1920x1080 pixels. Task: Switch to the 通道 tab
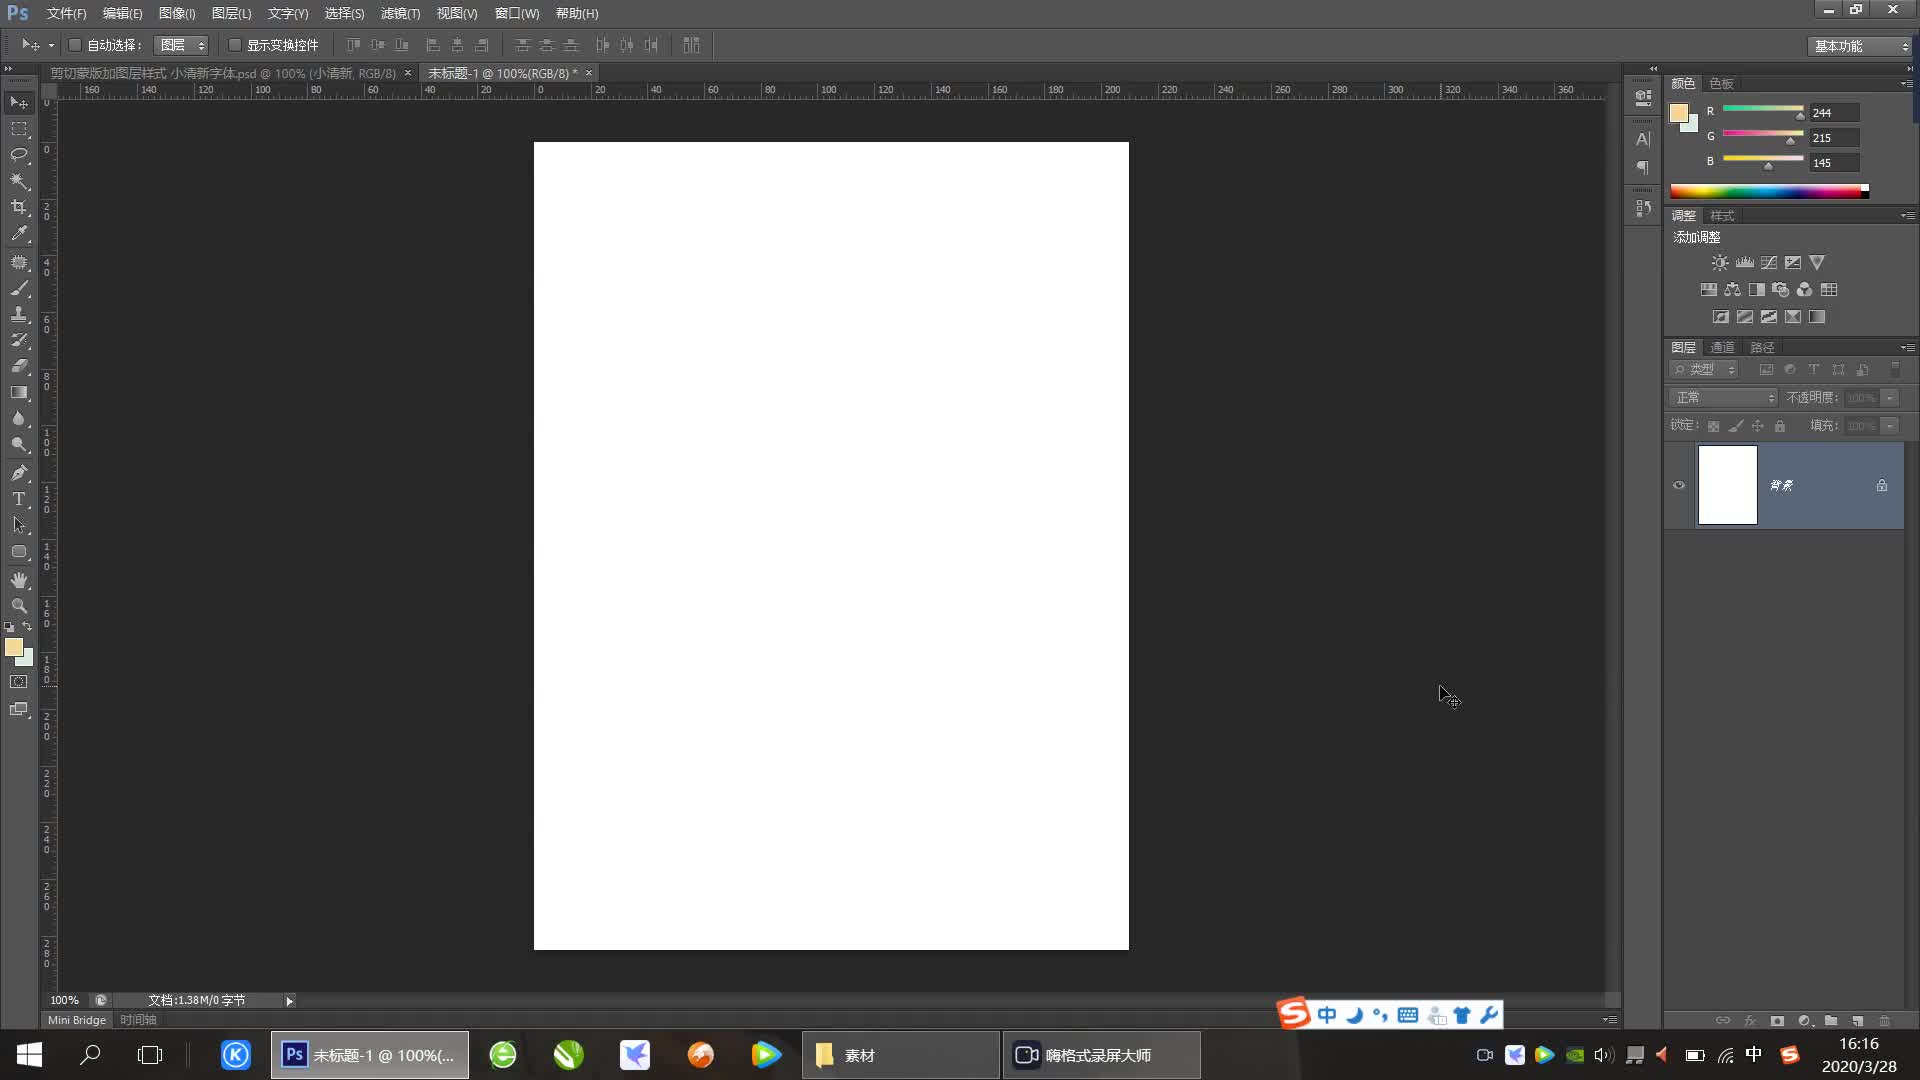coord(1722,347)
